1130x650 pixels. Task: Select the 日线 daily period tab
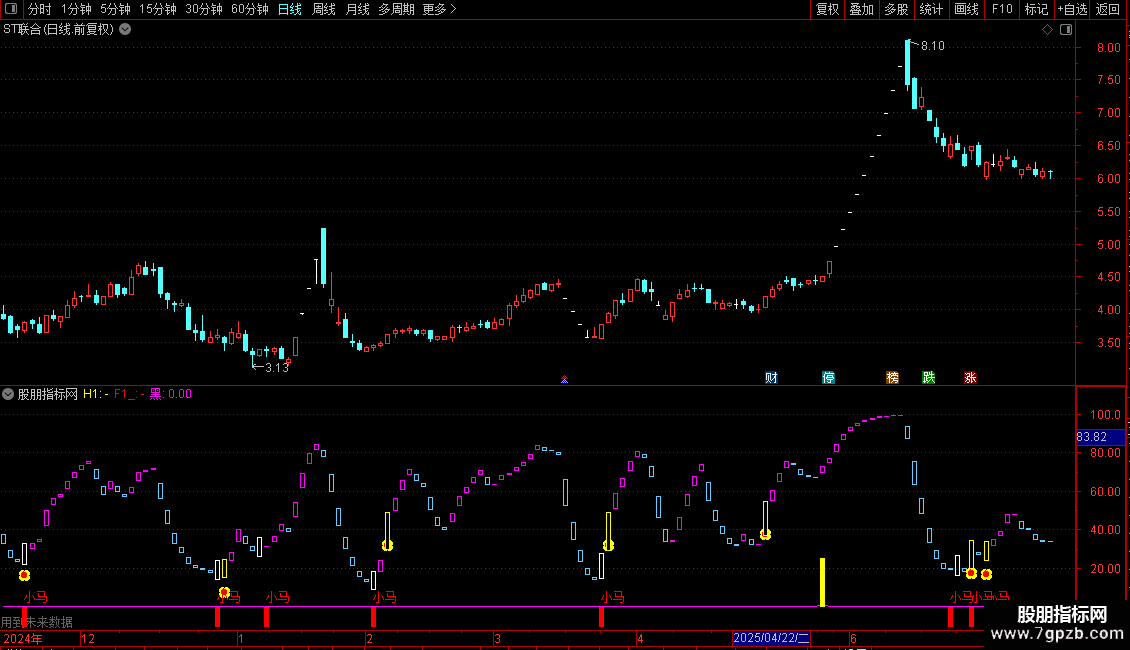click(290, 9)
